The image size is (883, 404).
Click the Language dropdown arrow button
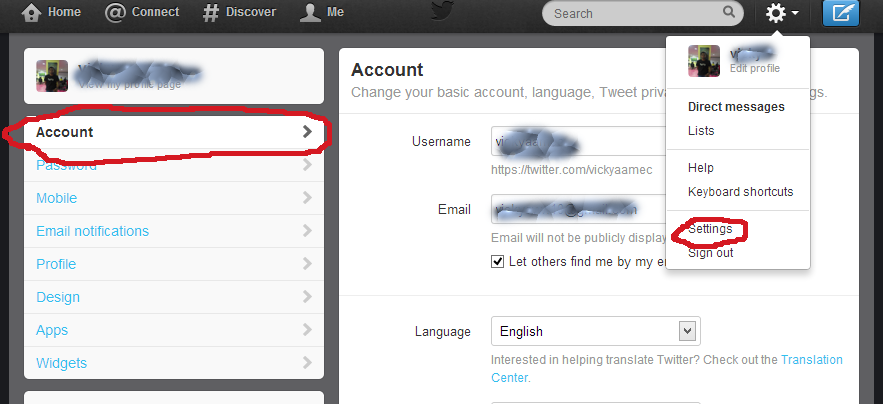[x=687, y=331]
